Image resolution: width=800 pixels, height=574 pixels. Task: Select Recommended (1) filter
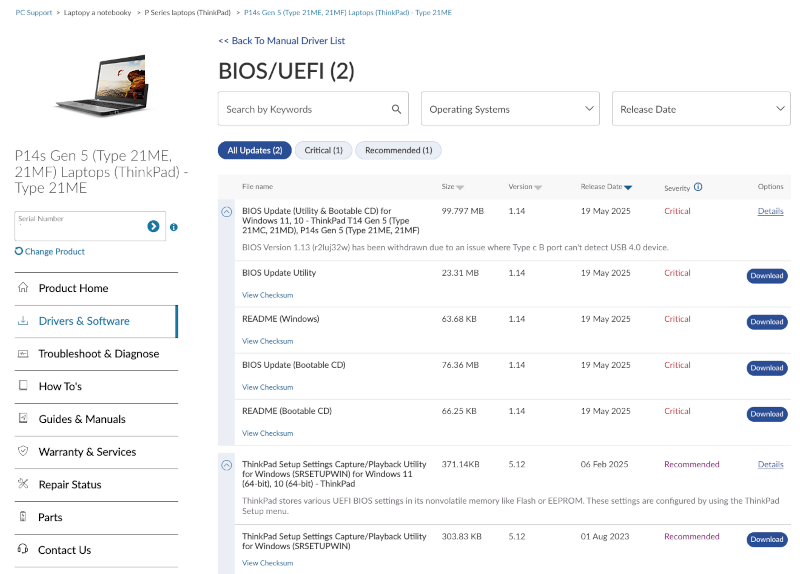398,150
